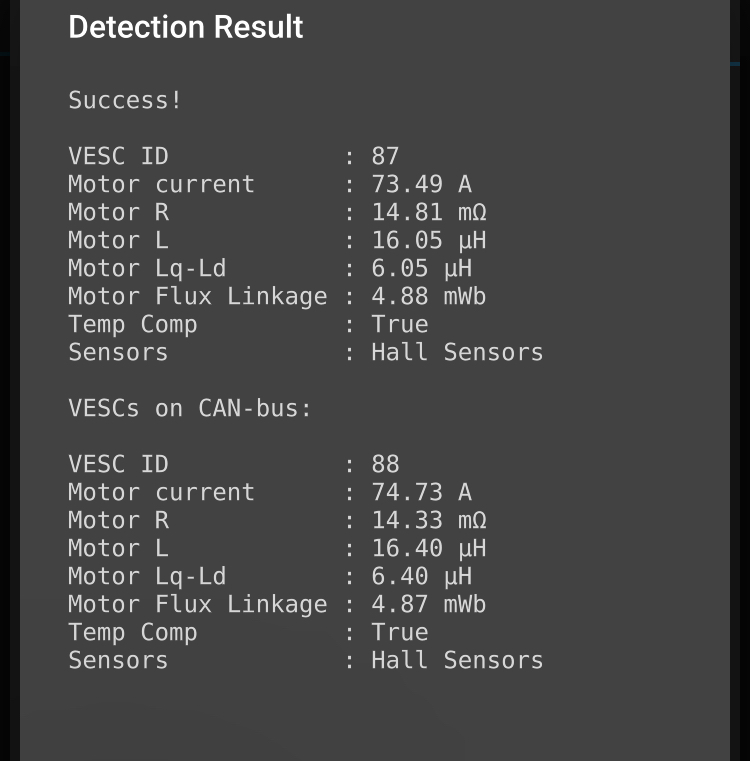Click the first Temp Comp True value
The width and height of the screenshot is (750, 761).
[x=400, y=325]
